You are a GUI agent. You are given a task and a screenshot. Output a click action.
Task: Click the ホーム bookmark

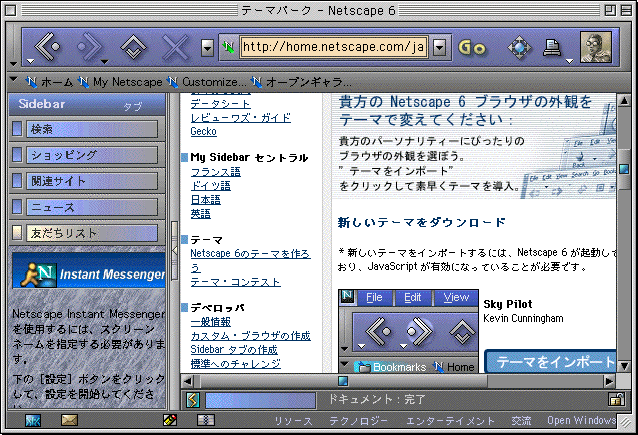pos(49,82)
